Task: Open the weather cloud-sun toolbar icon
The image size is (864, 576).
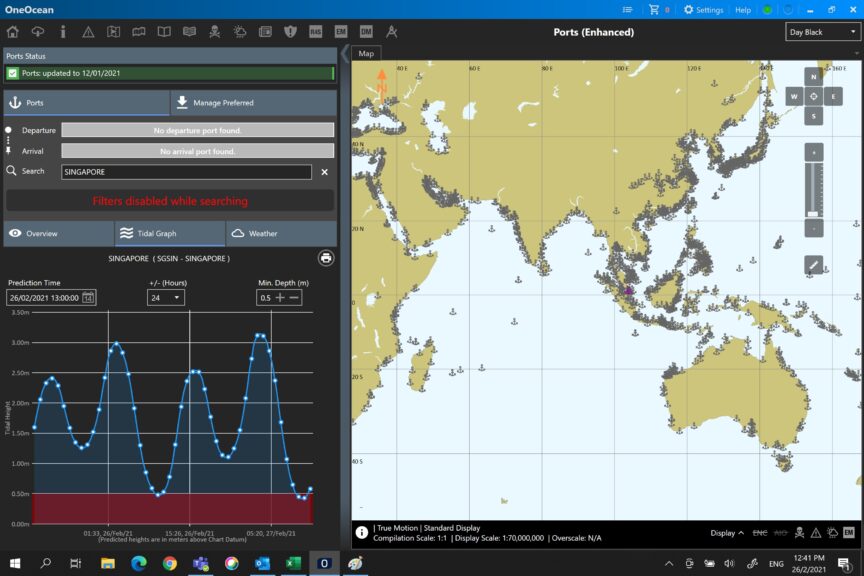Action: pos(240,32)
